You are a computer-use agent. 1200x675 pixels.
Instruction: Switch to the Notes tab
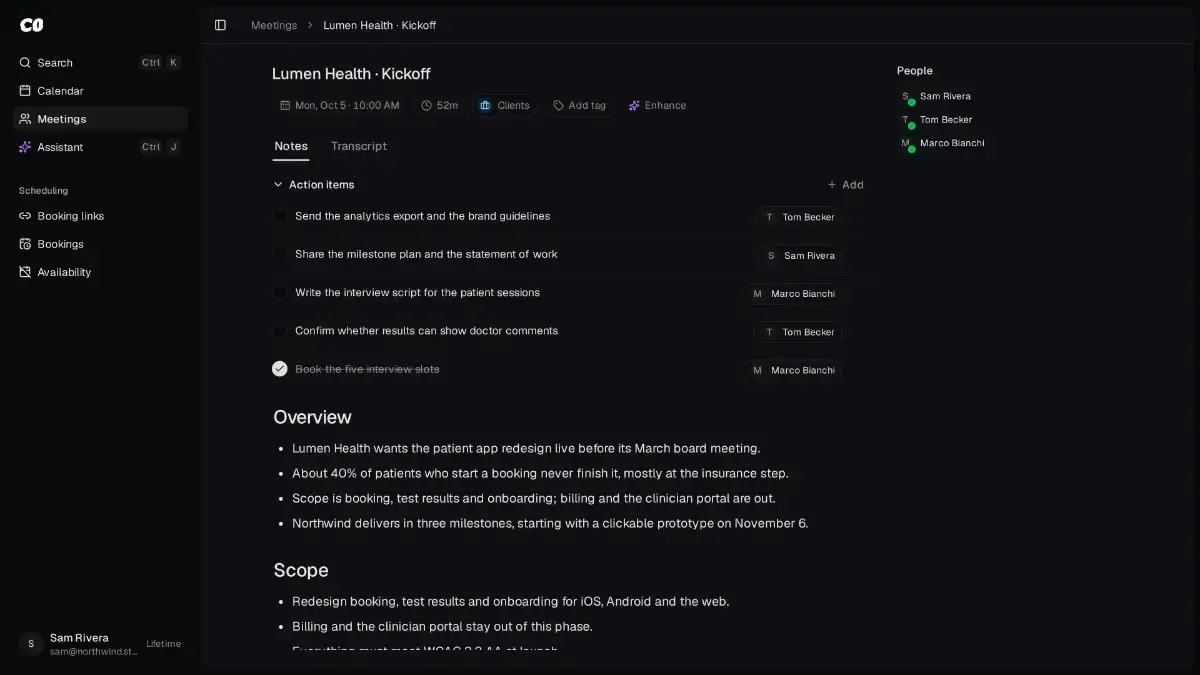pyautogui.click(x=291, y=146)
